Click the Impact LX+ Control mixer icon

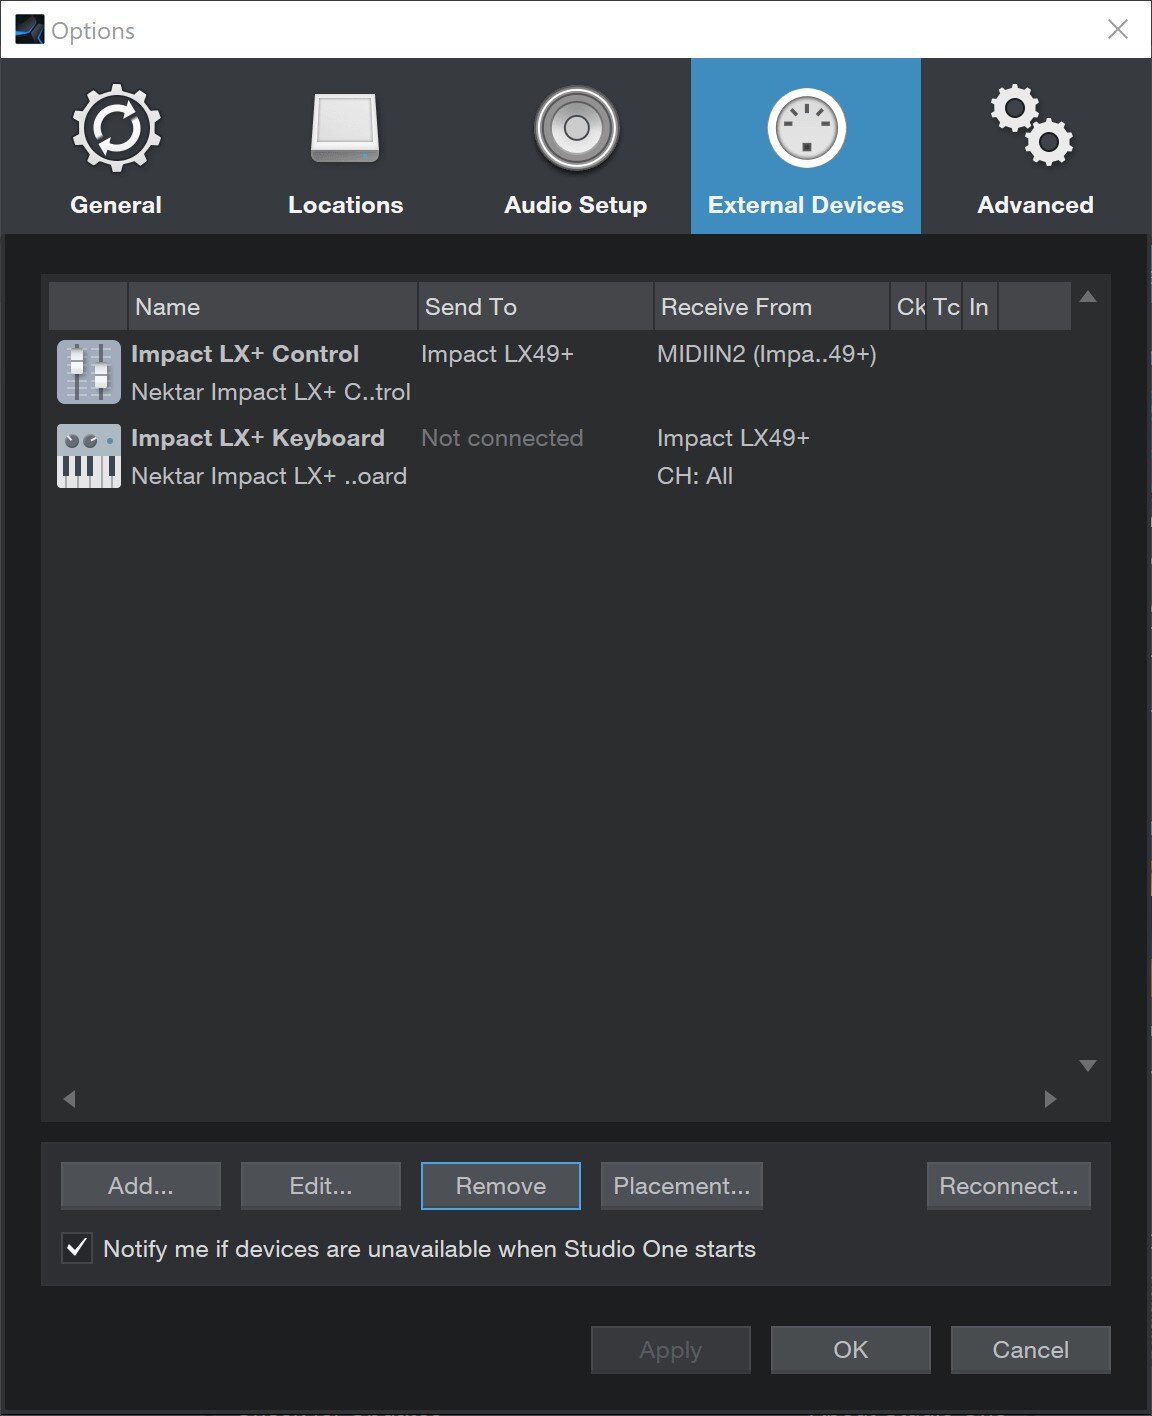[88, 371]
